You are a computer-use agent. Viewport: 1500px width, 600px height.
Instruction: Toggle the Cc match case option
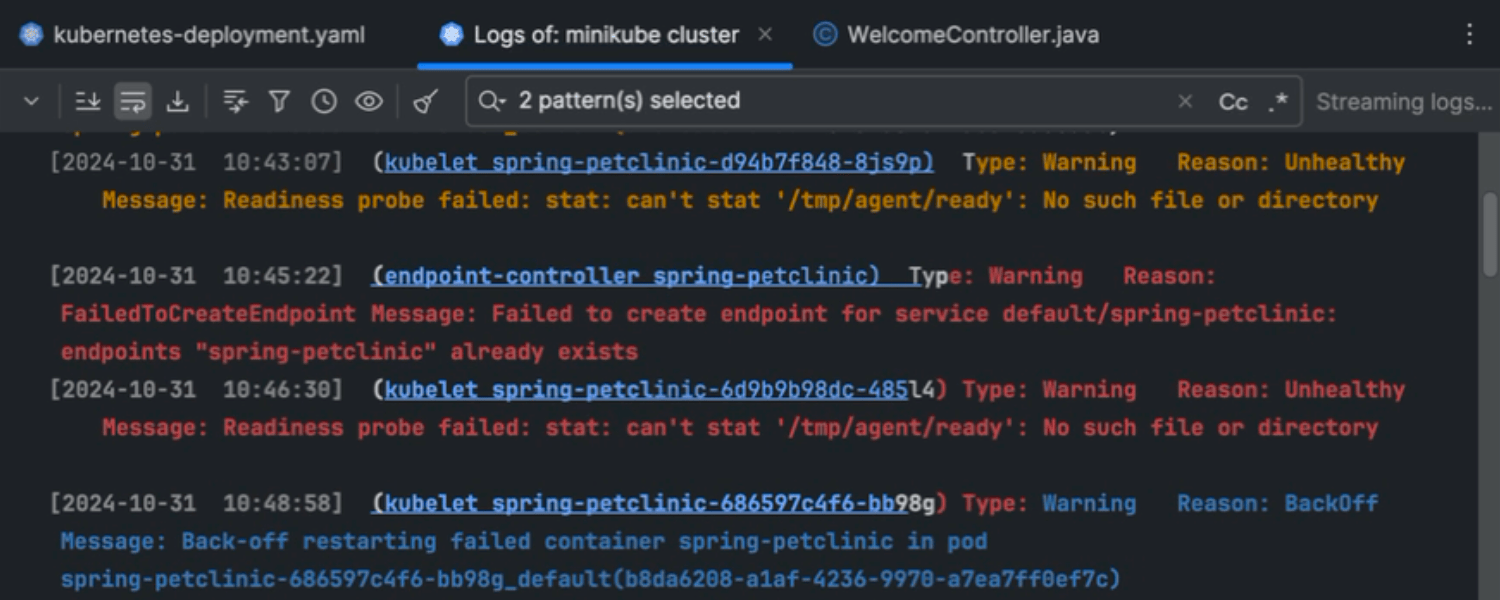click(1232, 102)
